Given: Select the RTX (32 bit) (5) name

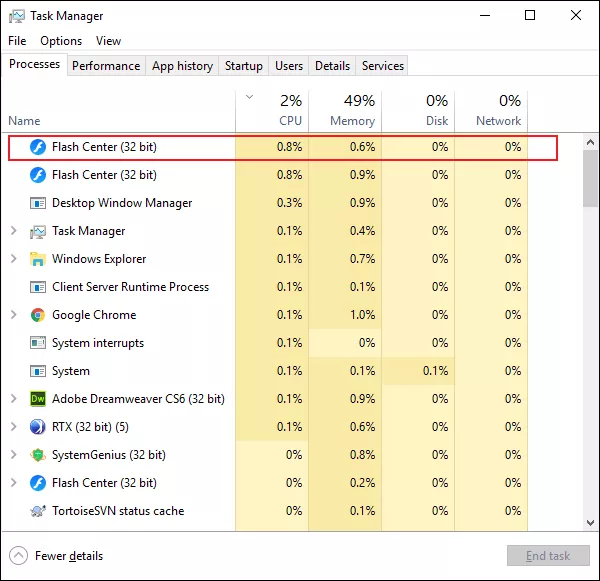Looking at the screenshot, I should tap(90, 427).
